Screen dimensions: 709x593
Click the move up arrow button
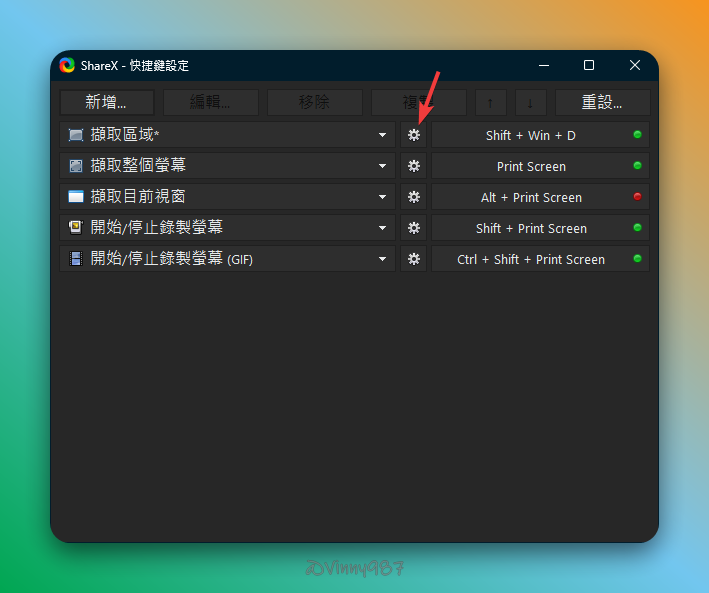tap(490, 103)
